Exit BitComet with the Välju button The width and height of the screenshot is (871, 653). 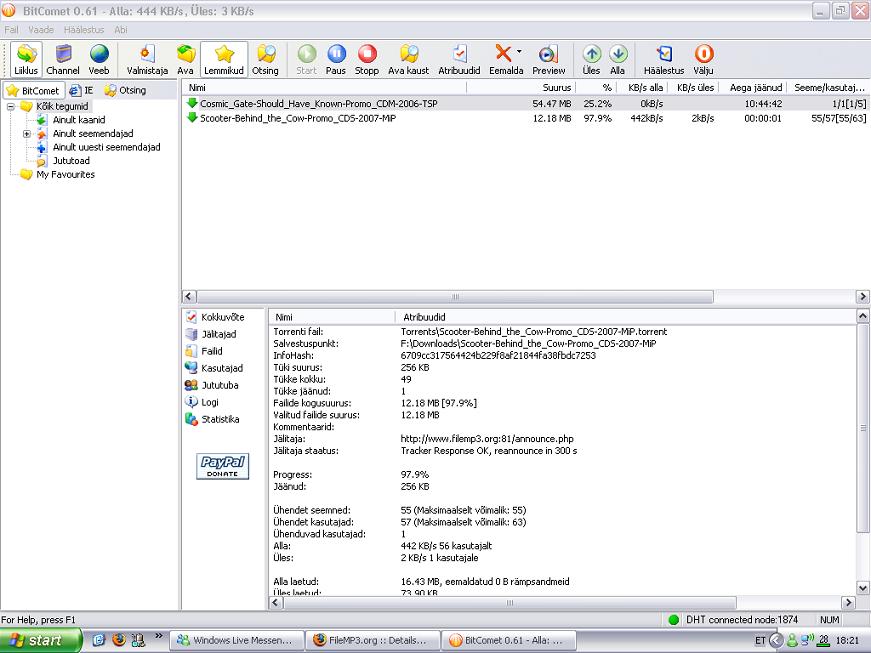(x=703, y=59)
